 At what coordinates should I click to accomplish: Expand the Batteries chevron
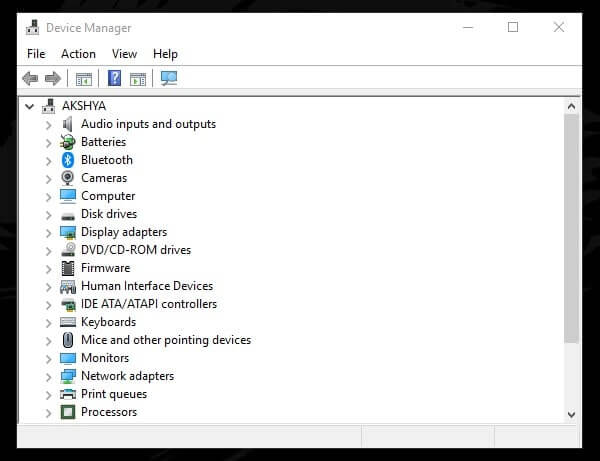49,143
